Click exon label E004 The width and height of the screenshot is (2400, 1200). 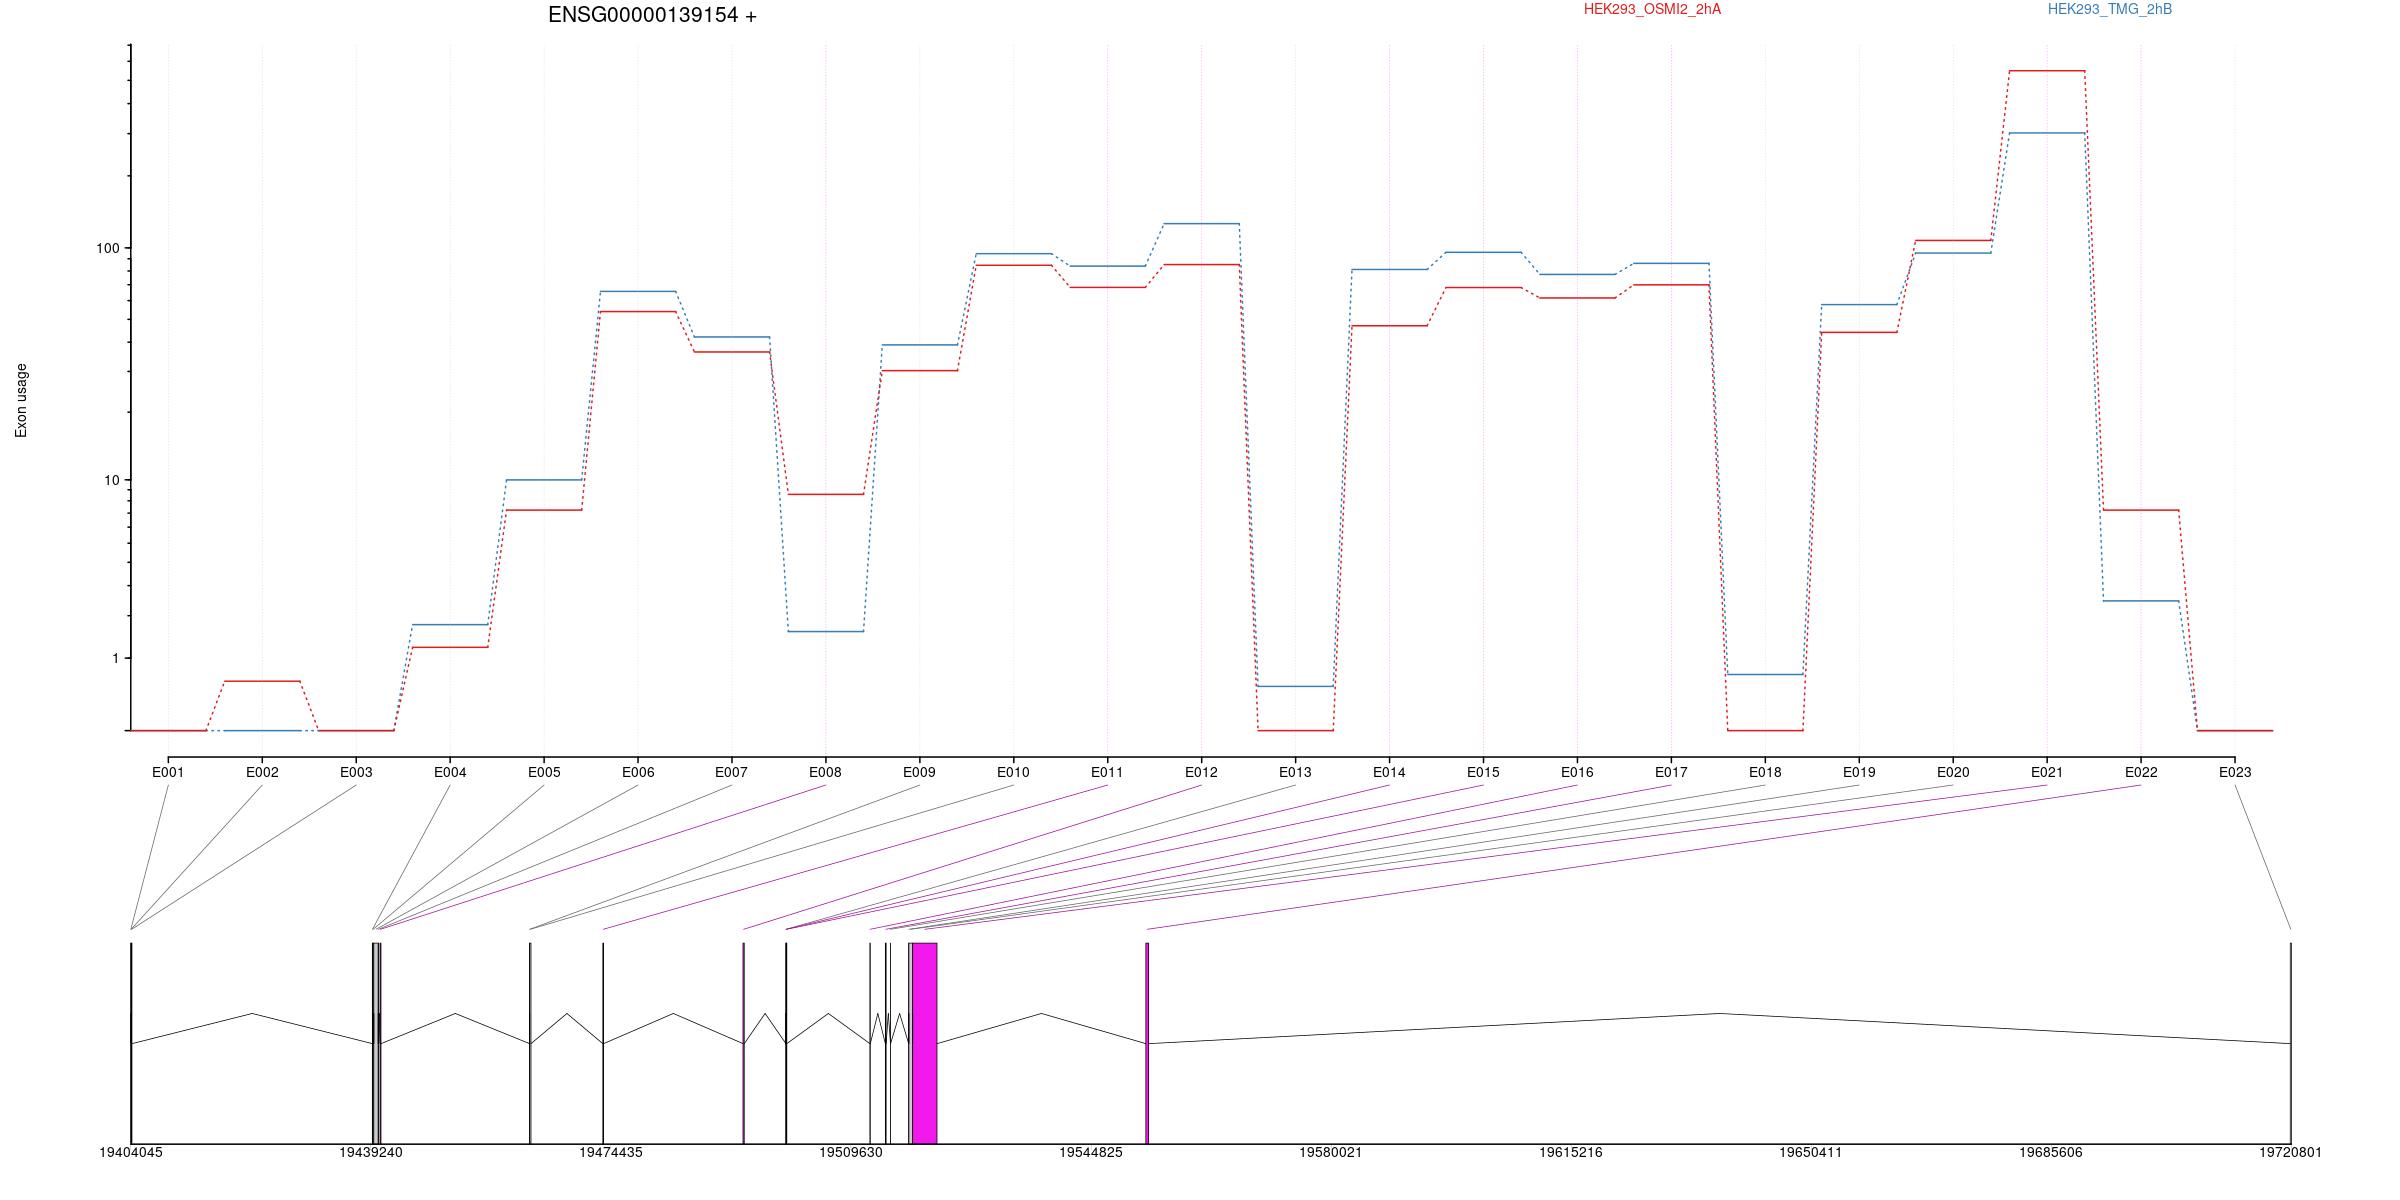tap(450, 772)
